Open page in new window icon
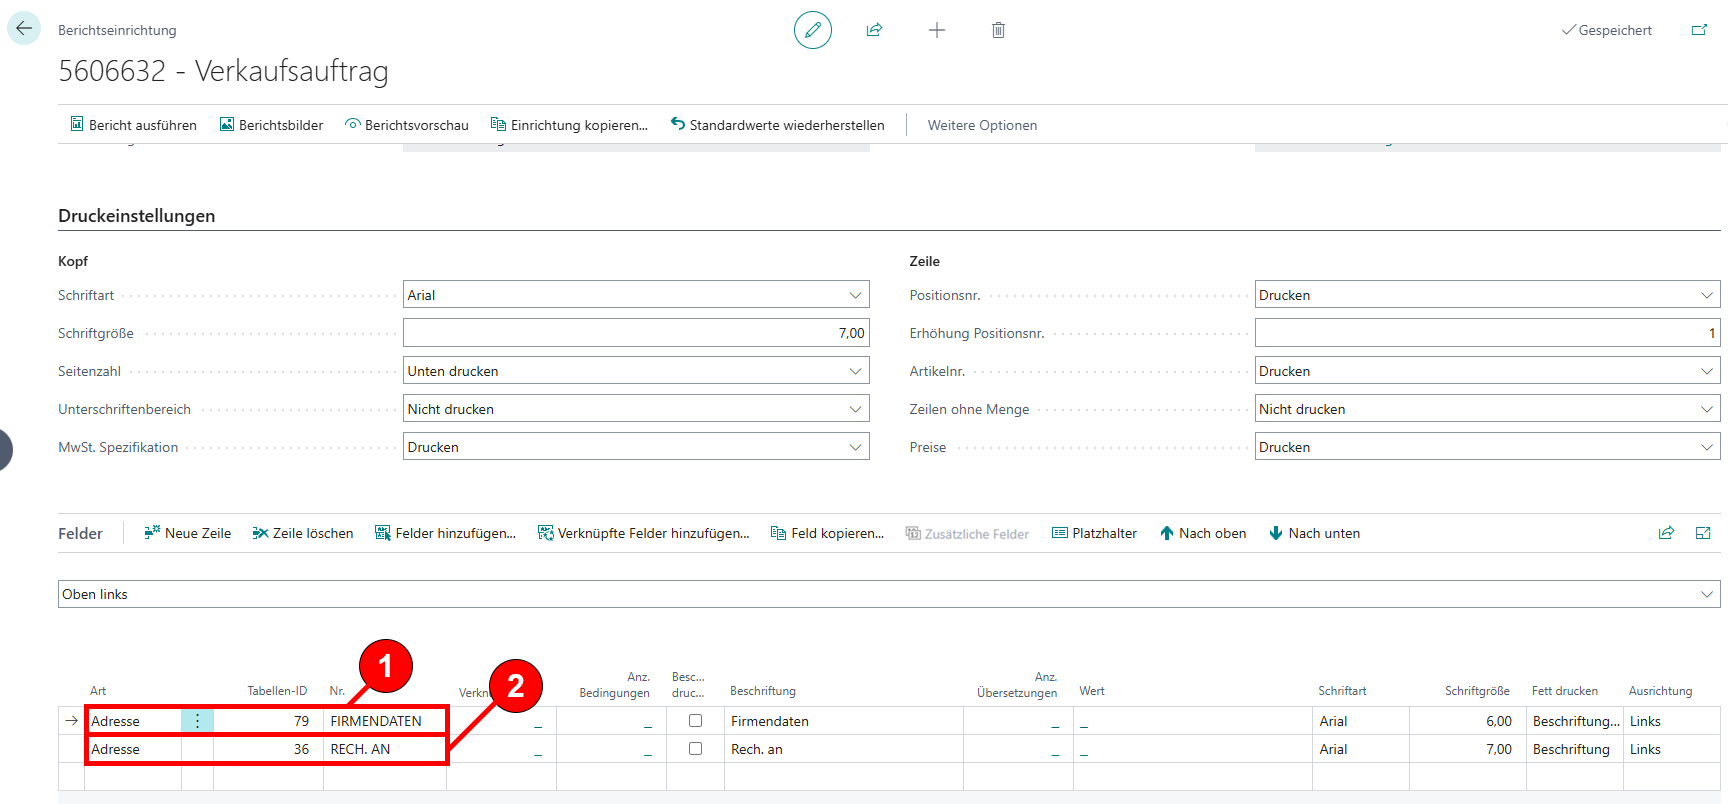This screenshot has width=1728, height=804. point(1699,30)
